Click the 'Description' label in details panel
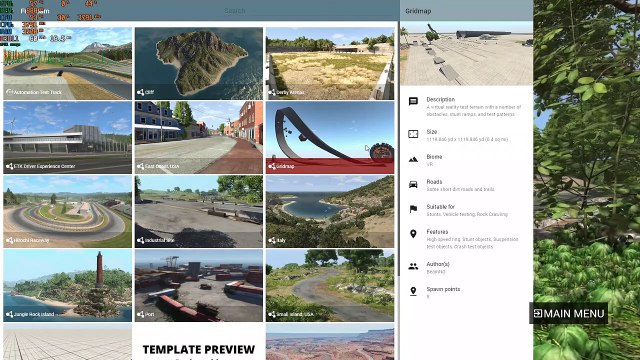 pyautogui.click(x=440, y=99)
